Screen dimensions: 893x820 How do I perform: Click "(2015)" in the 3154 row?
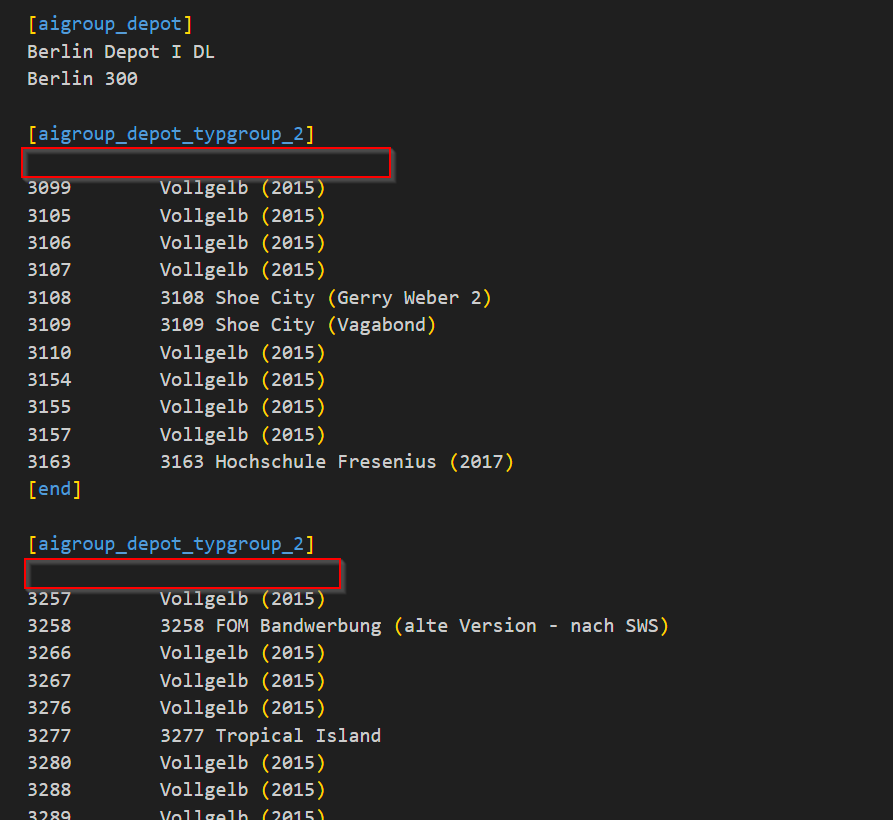[x=293, y=380]
